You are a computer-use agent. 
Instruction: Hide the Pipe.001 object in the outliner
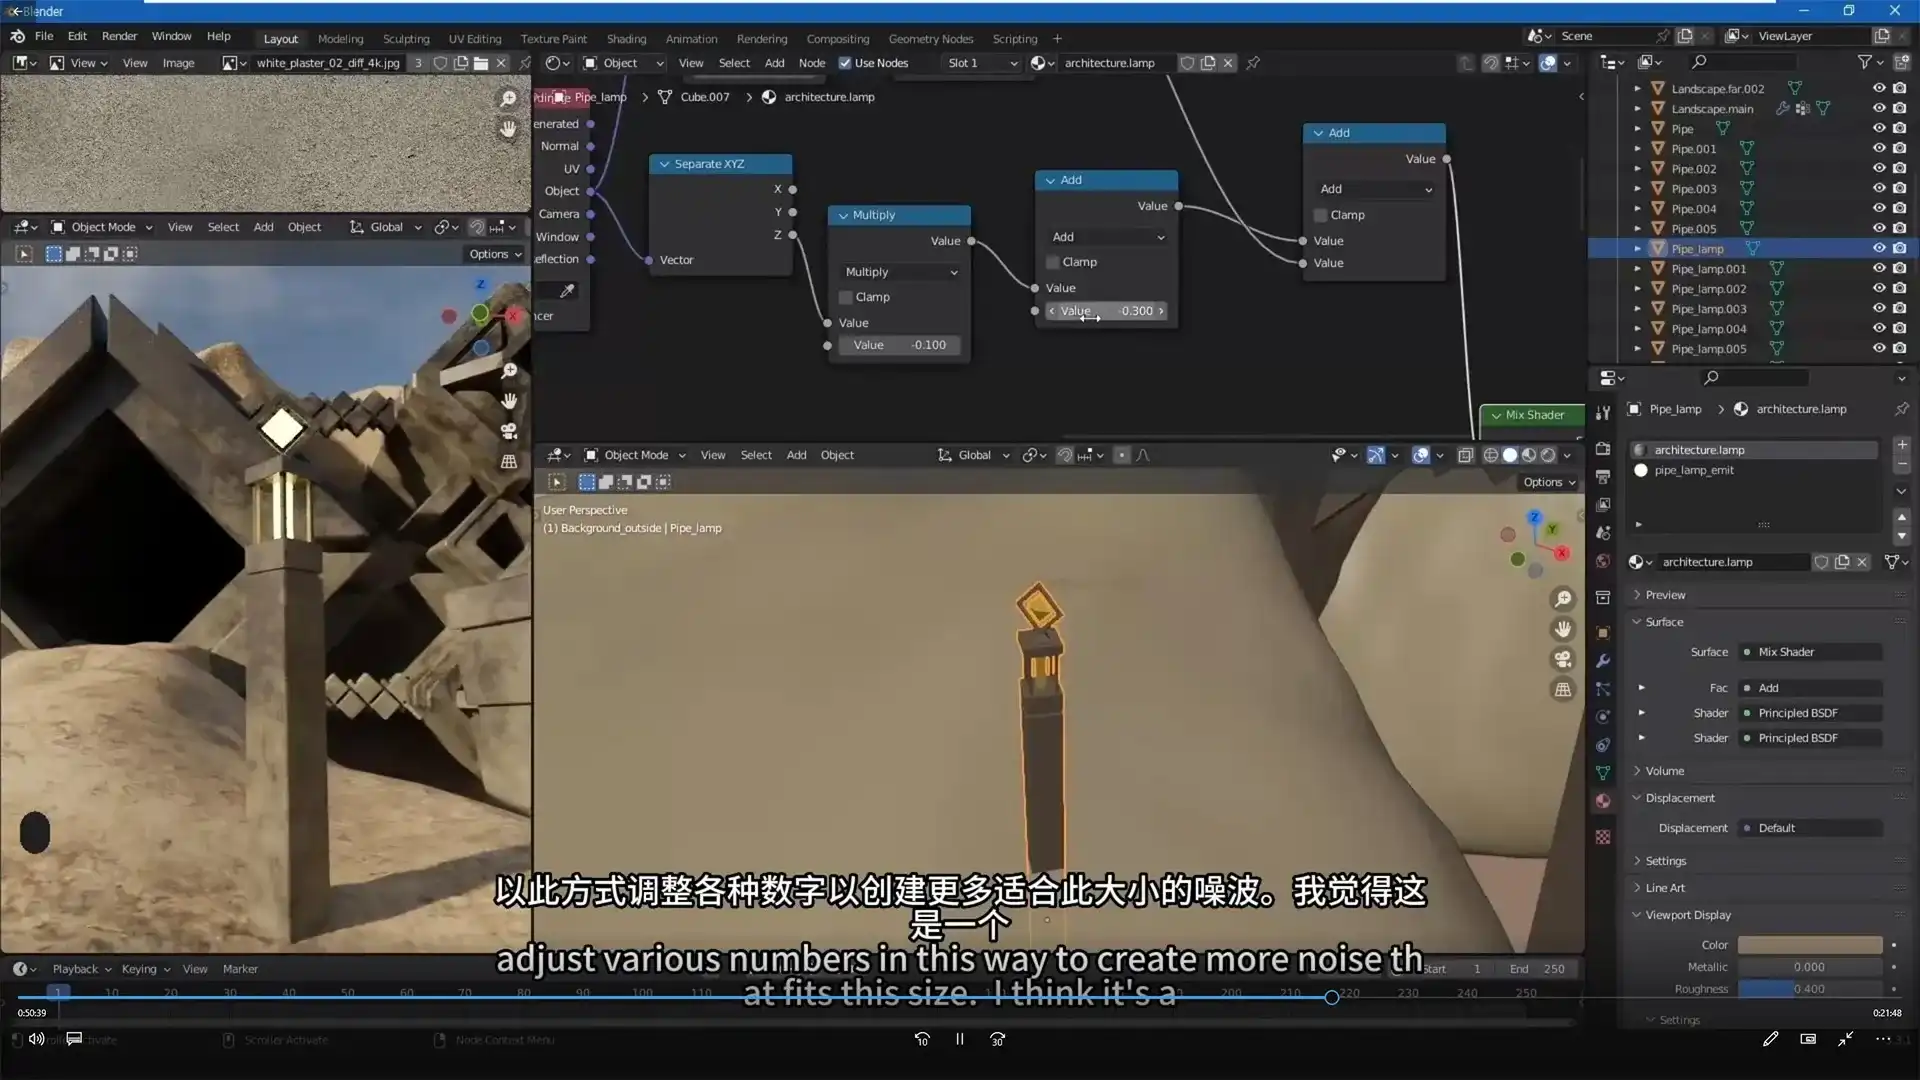point(1880,148)
